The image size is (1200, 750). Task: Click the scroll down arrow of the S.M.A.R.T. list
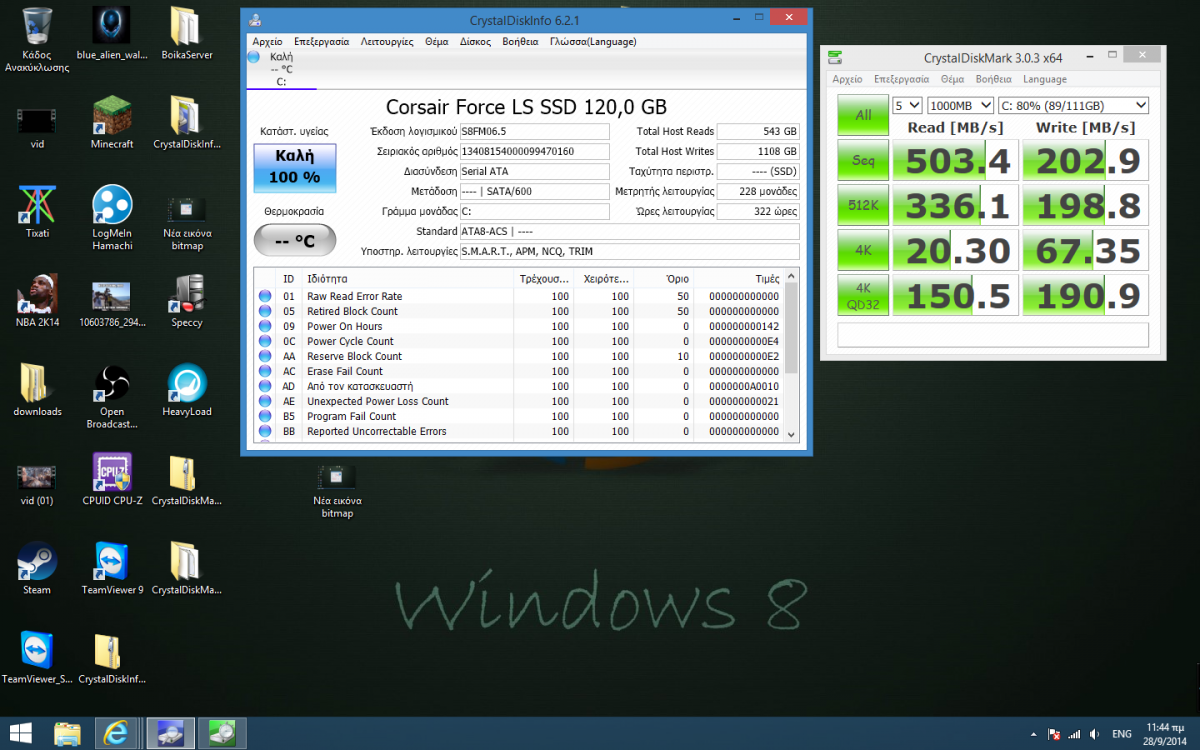(792, 434)
